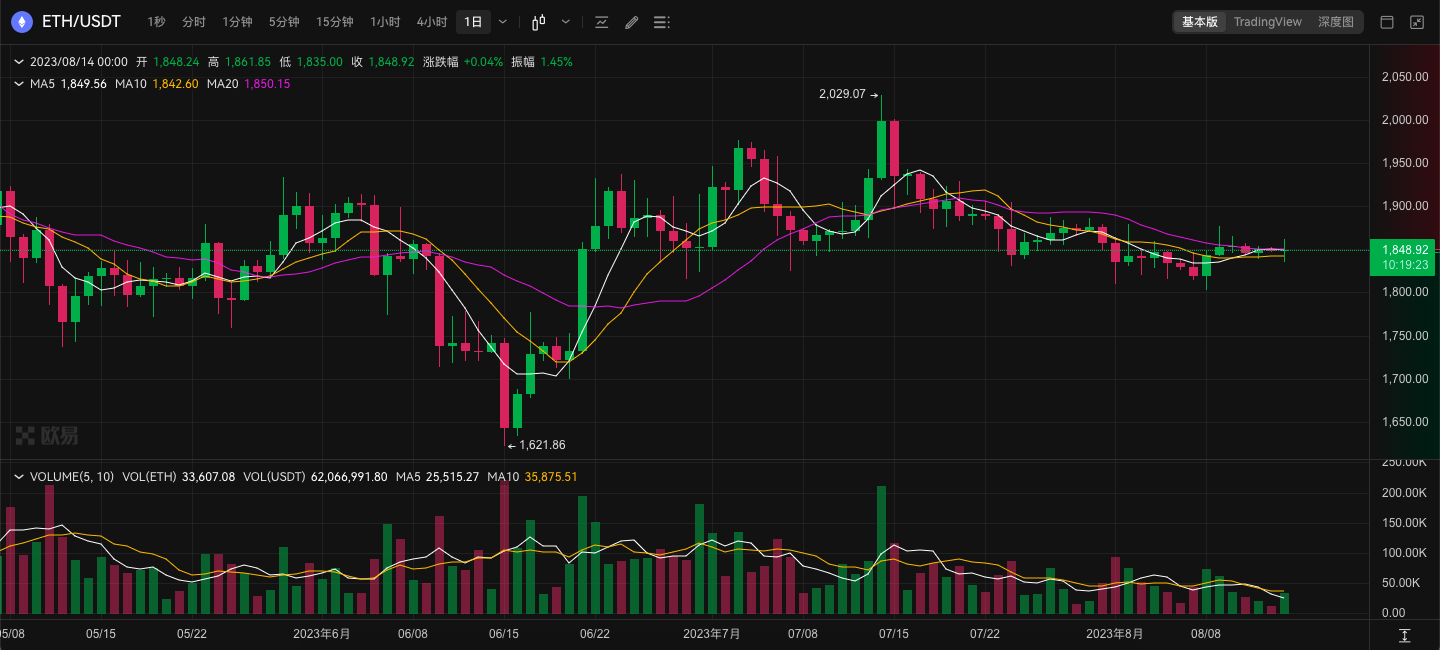
Task: Switch to the TradingView tab
Action: coord(1267,22)
